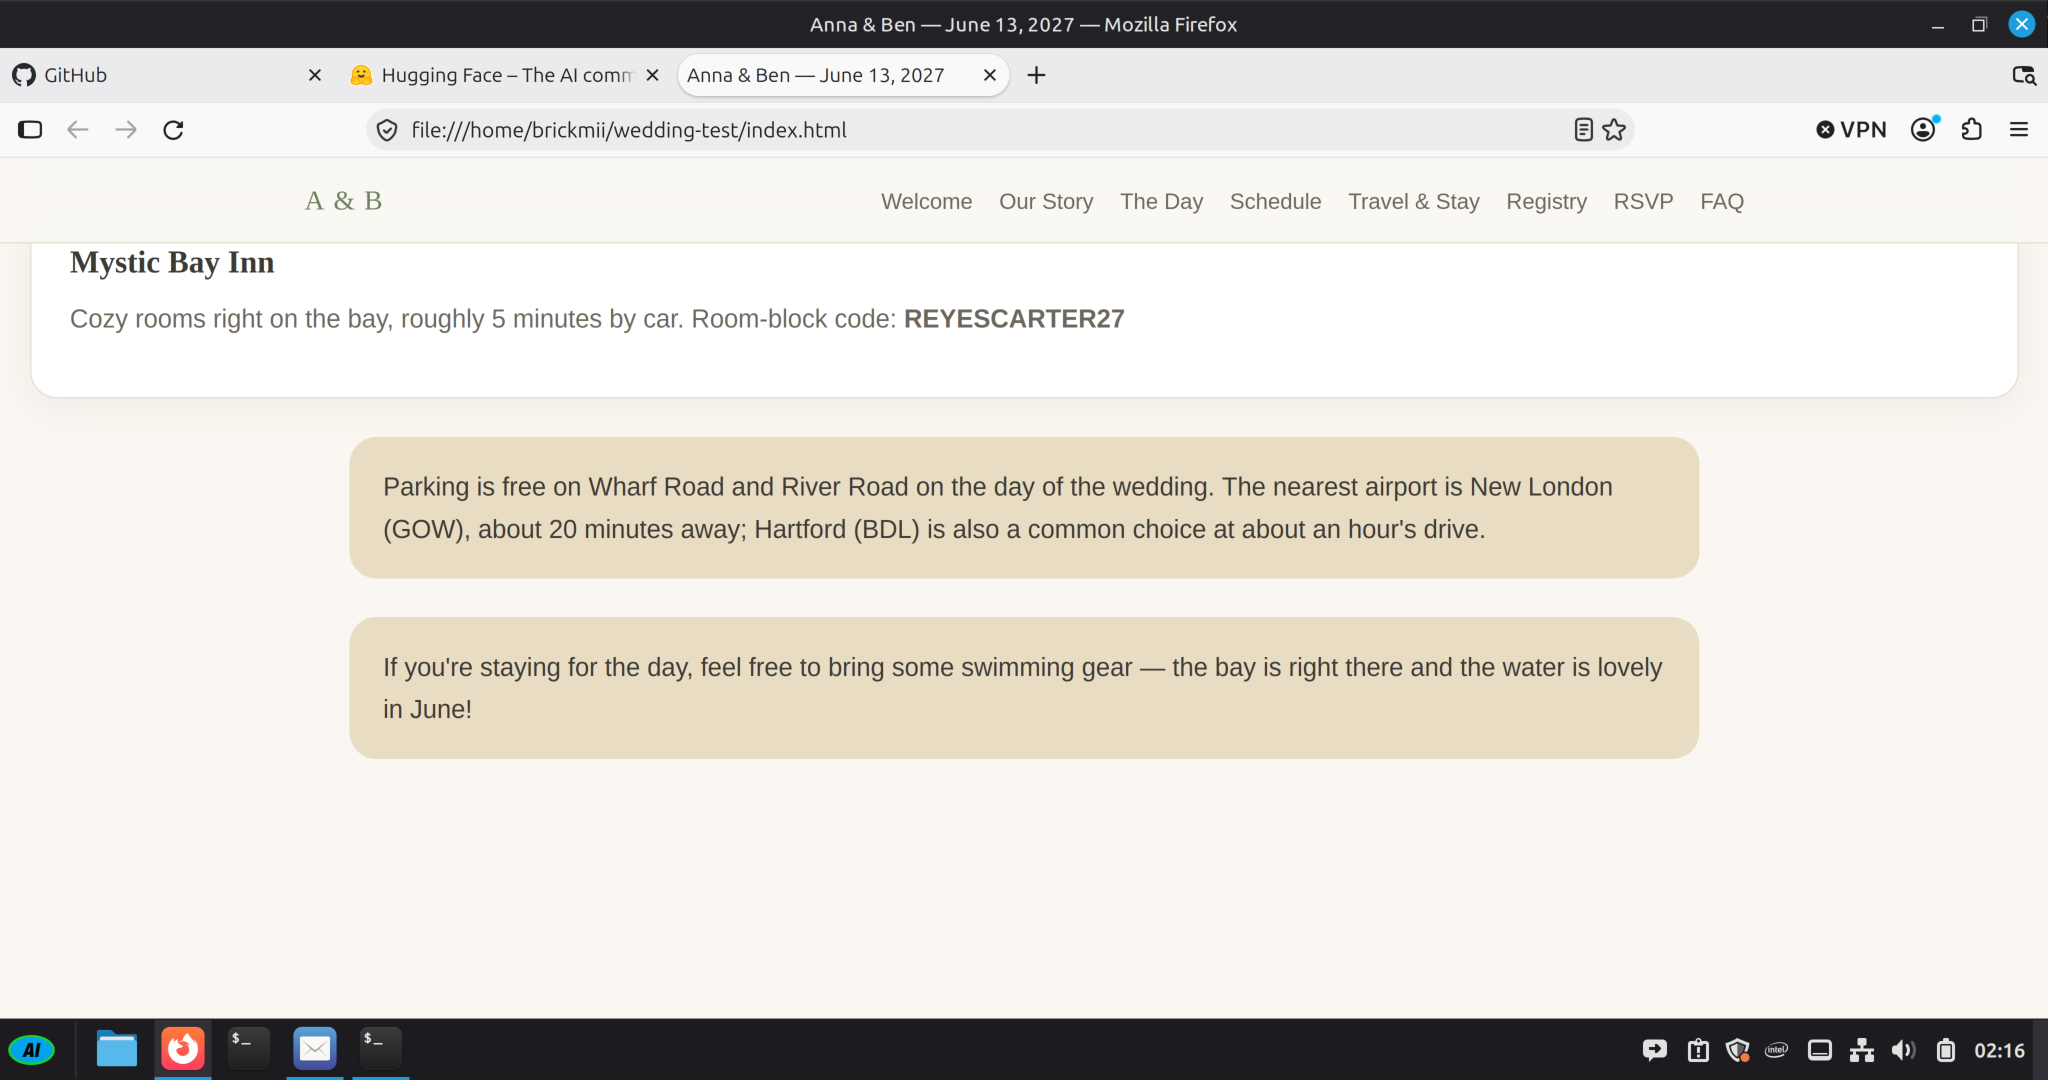
Task: Open the Files folder in taskbar
Action: [117, 1049]
